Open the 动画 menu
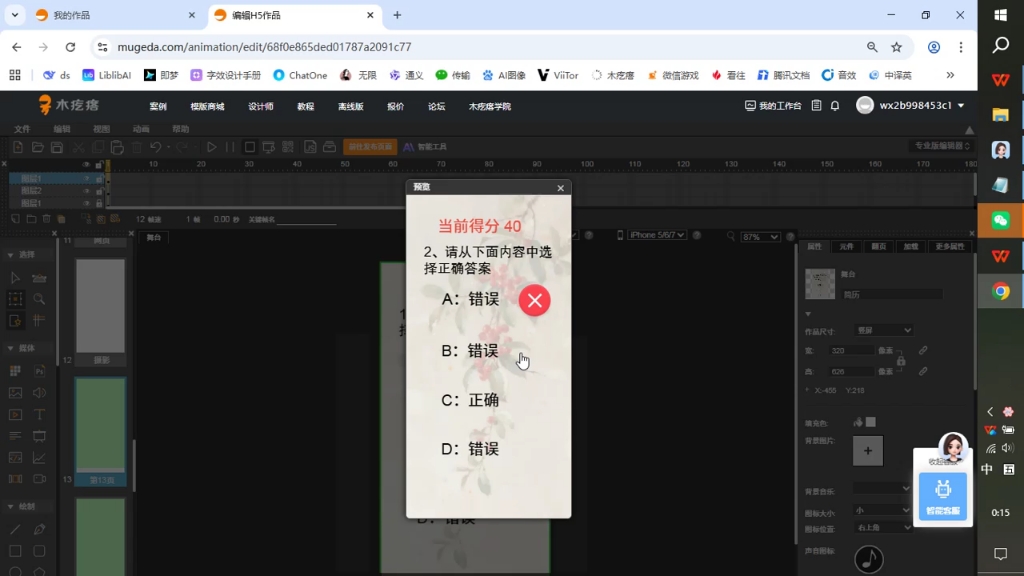This screenshot has width=1024, height=576. coord(141,129)
